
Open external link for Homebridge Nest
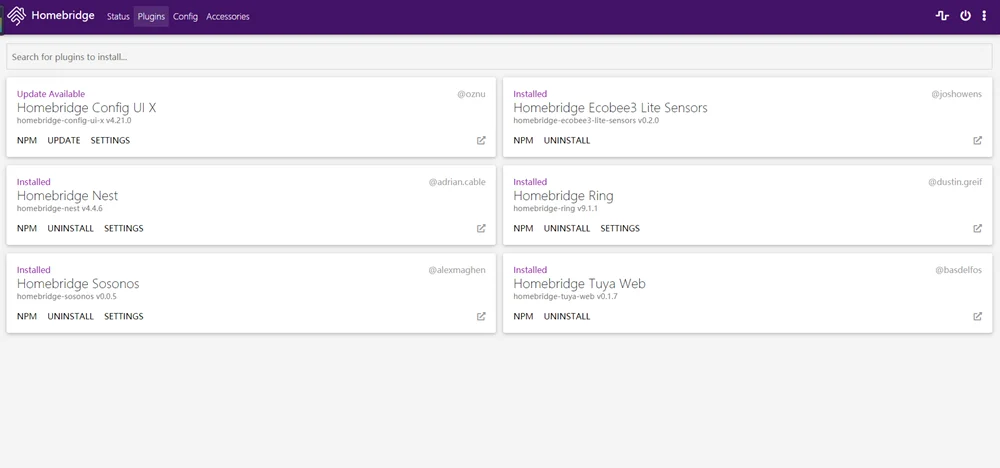click(x=481, y=228)
